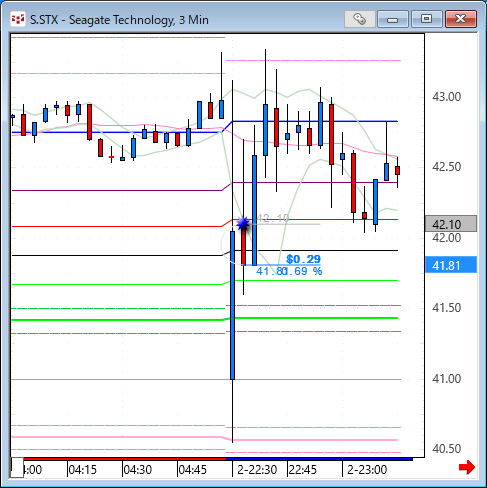Click the 41.50 price axis label
The width and height of the screenshot is (487, 488).
pyautogui.click(x=446, y=308)
